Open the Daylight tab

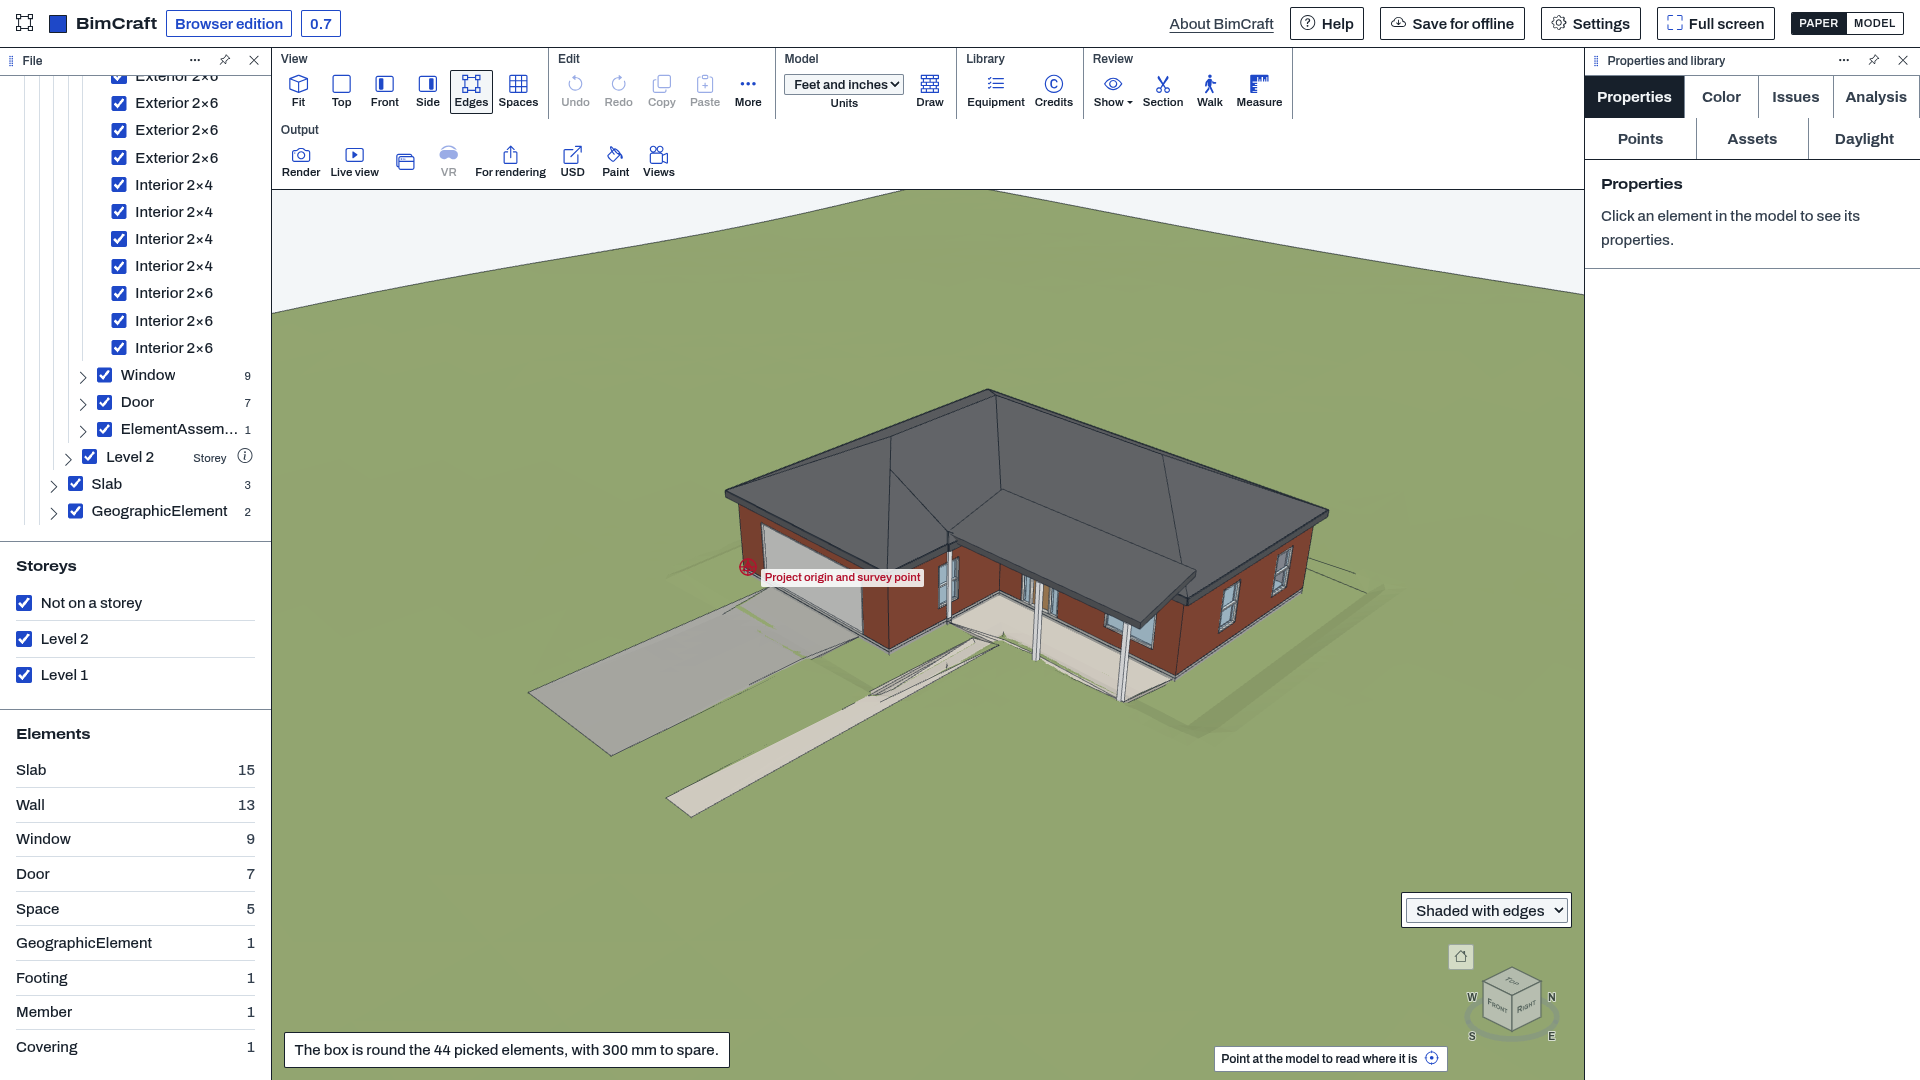point(1864,139)
